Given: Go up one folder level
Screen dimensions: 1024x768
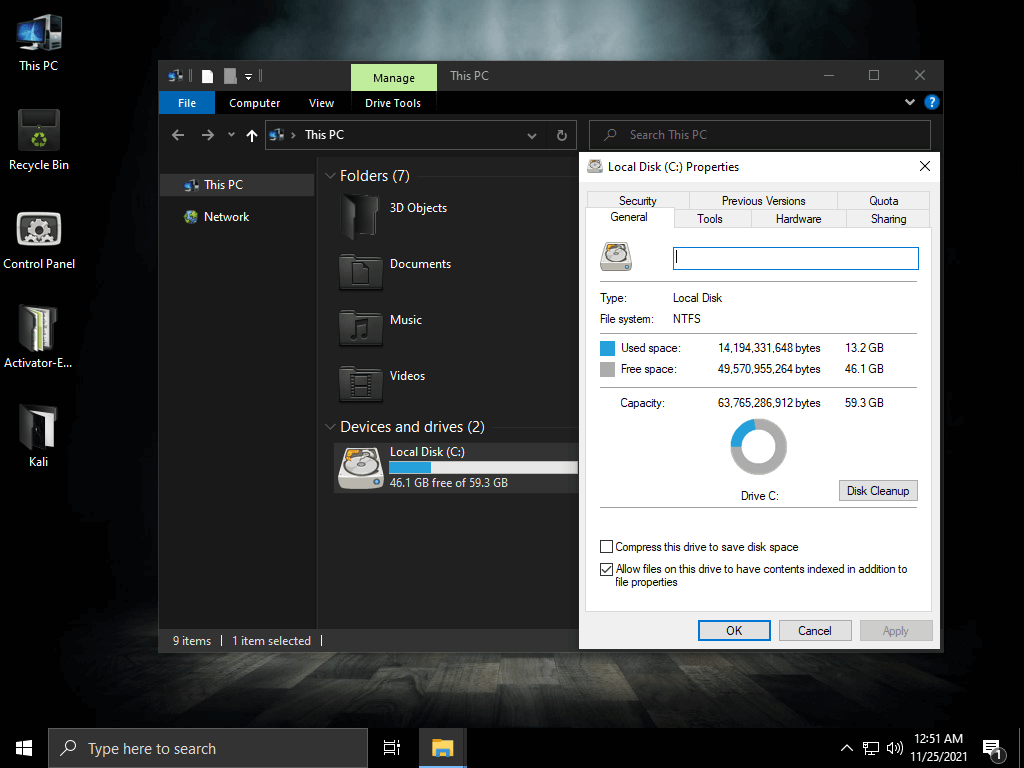Looking at the screenshot, I should pyautogui.click(x=251, y=135).
